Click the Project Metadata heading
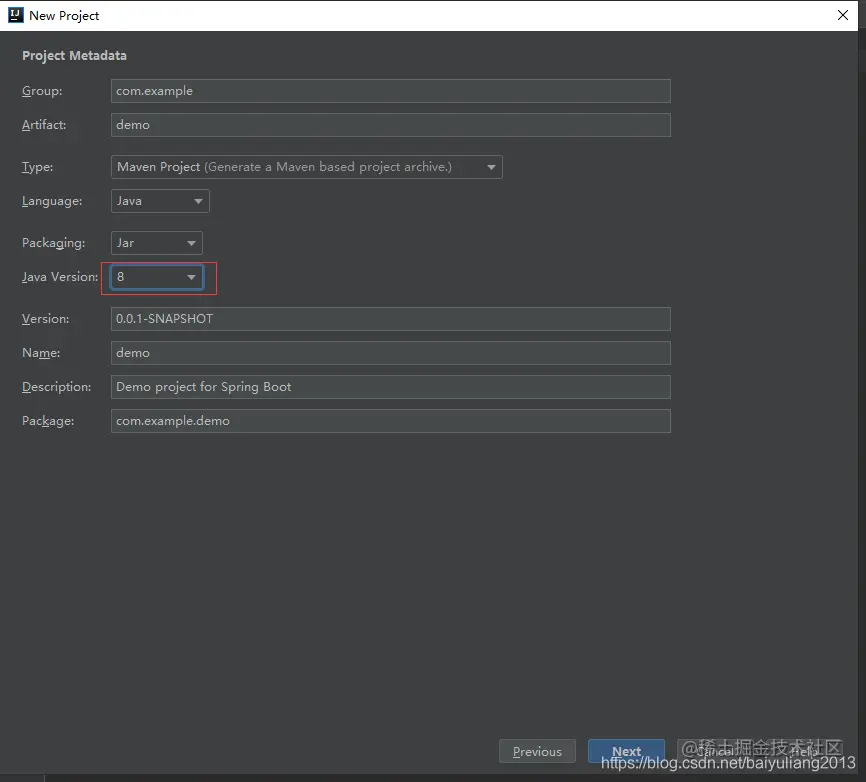 click(x=74, y=56)
